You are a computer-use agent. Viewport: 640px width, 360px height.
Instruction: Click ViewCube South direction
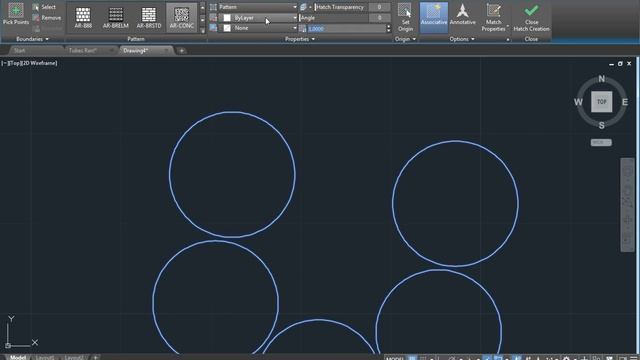click(602, 125)
